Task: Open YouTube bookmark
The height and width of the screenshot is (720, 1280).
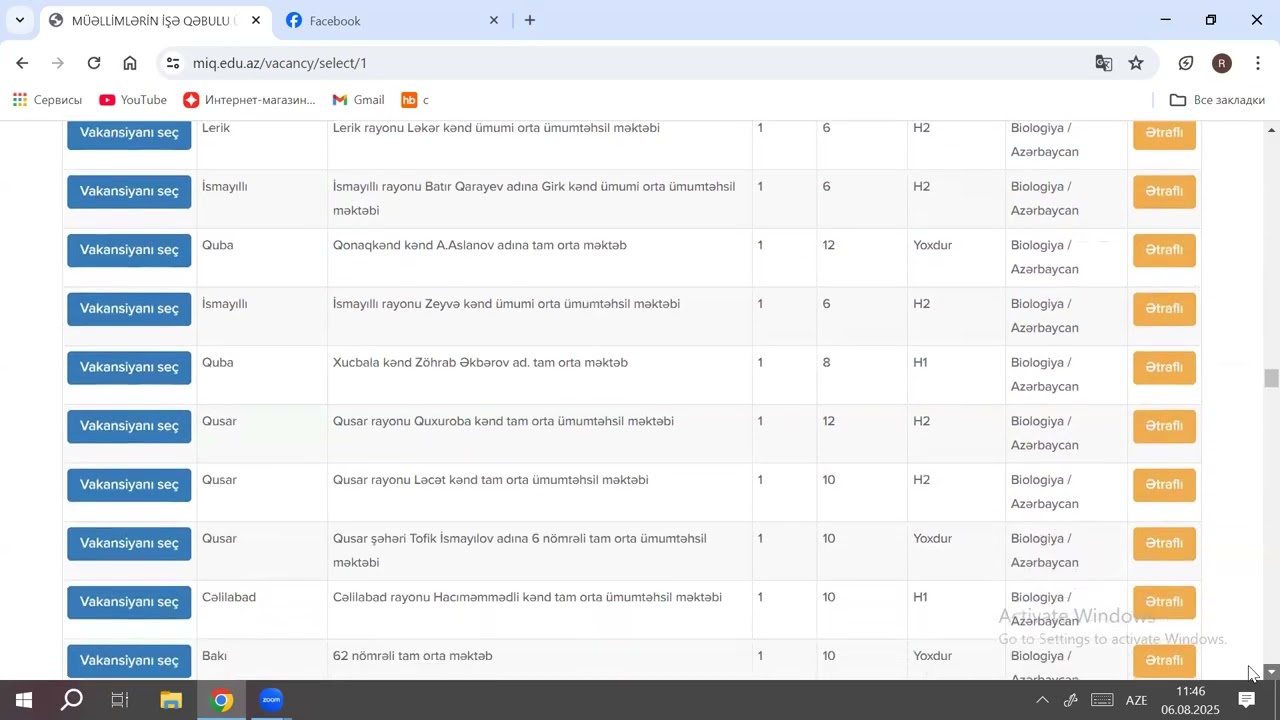Action: tap(133, 100)
